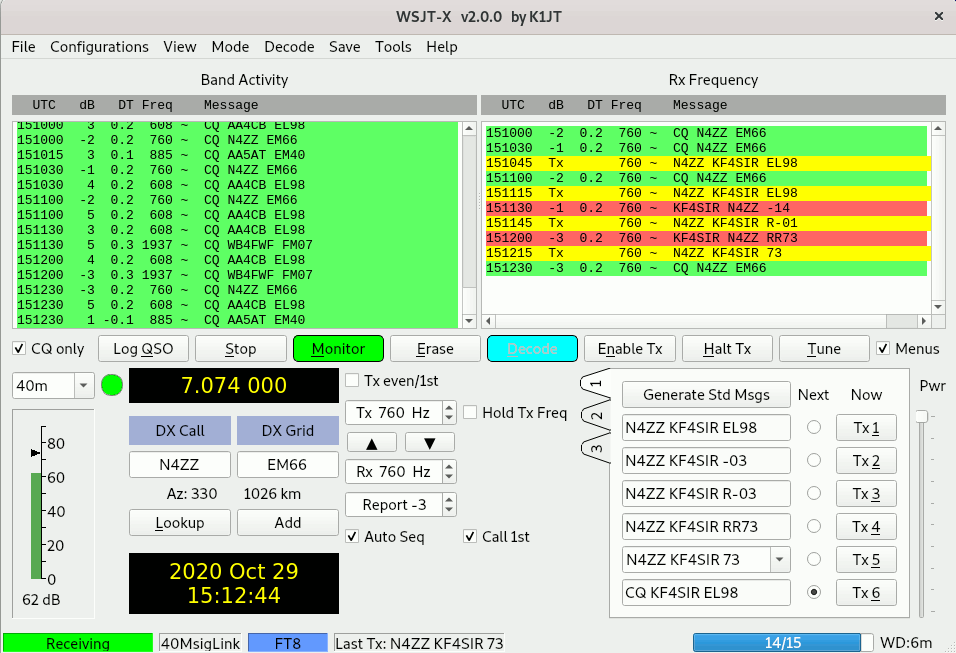
Task: Increase the Rx 760 Hz frequency spinner
Action: tap(449, 466)
